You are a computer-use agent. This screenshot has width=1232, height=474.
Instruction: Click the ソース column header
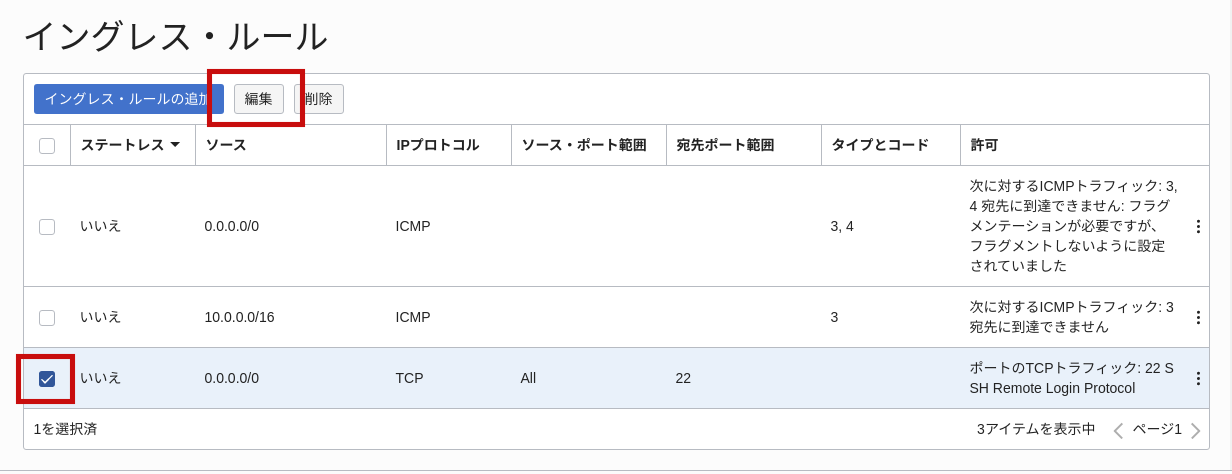(226, 145)
